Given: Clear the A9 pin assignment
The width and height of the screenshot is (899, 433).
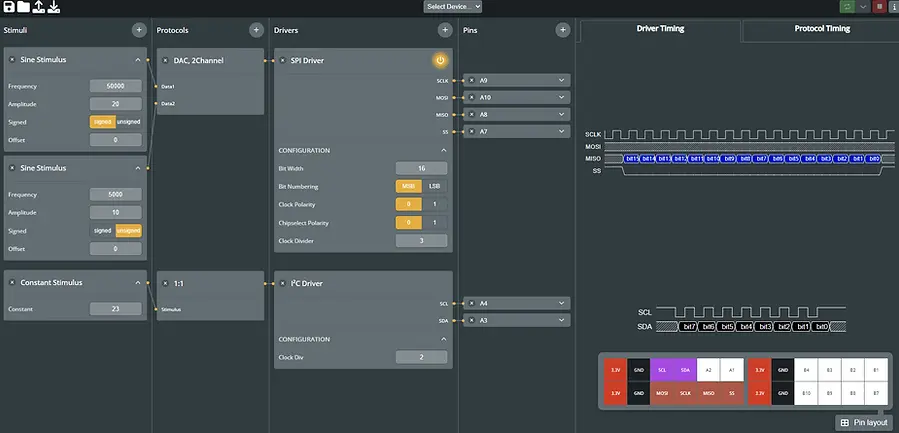Looking at the screenshot, I should (472, 80).
